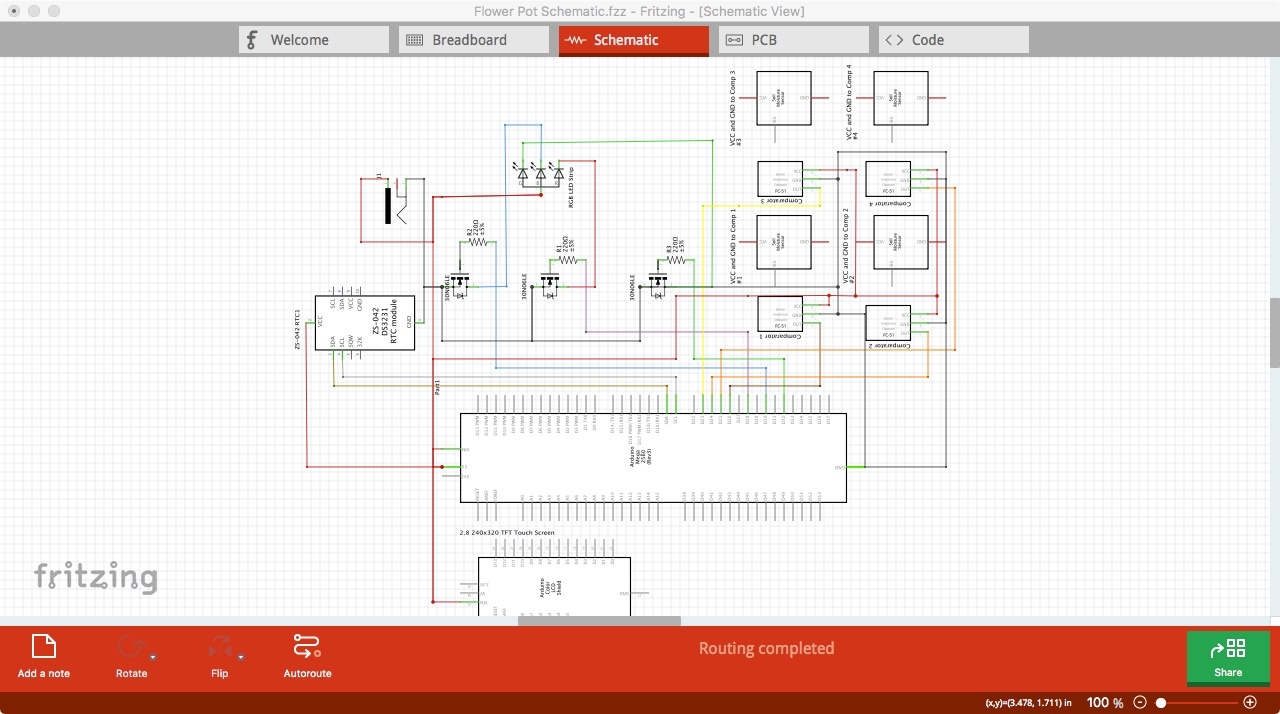The image size is (1280, 714).
Task: Click the Add a note icon
Action: tap(43, 645)
